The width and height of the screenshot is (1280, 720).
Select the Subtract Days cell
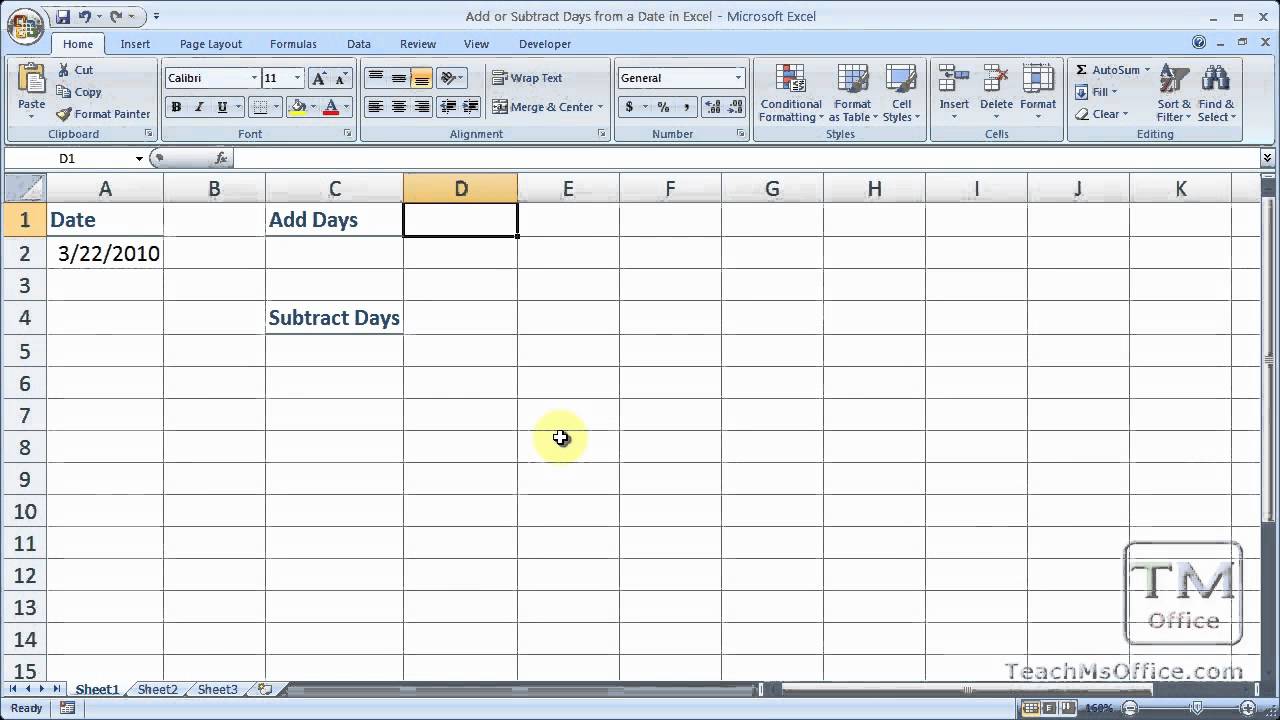334,318
